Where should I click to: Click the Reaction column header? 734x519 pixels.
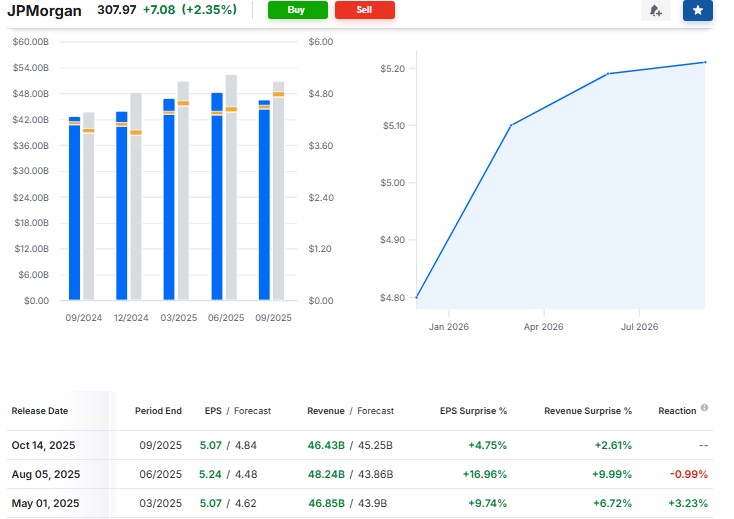[677, 411]
